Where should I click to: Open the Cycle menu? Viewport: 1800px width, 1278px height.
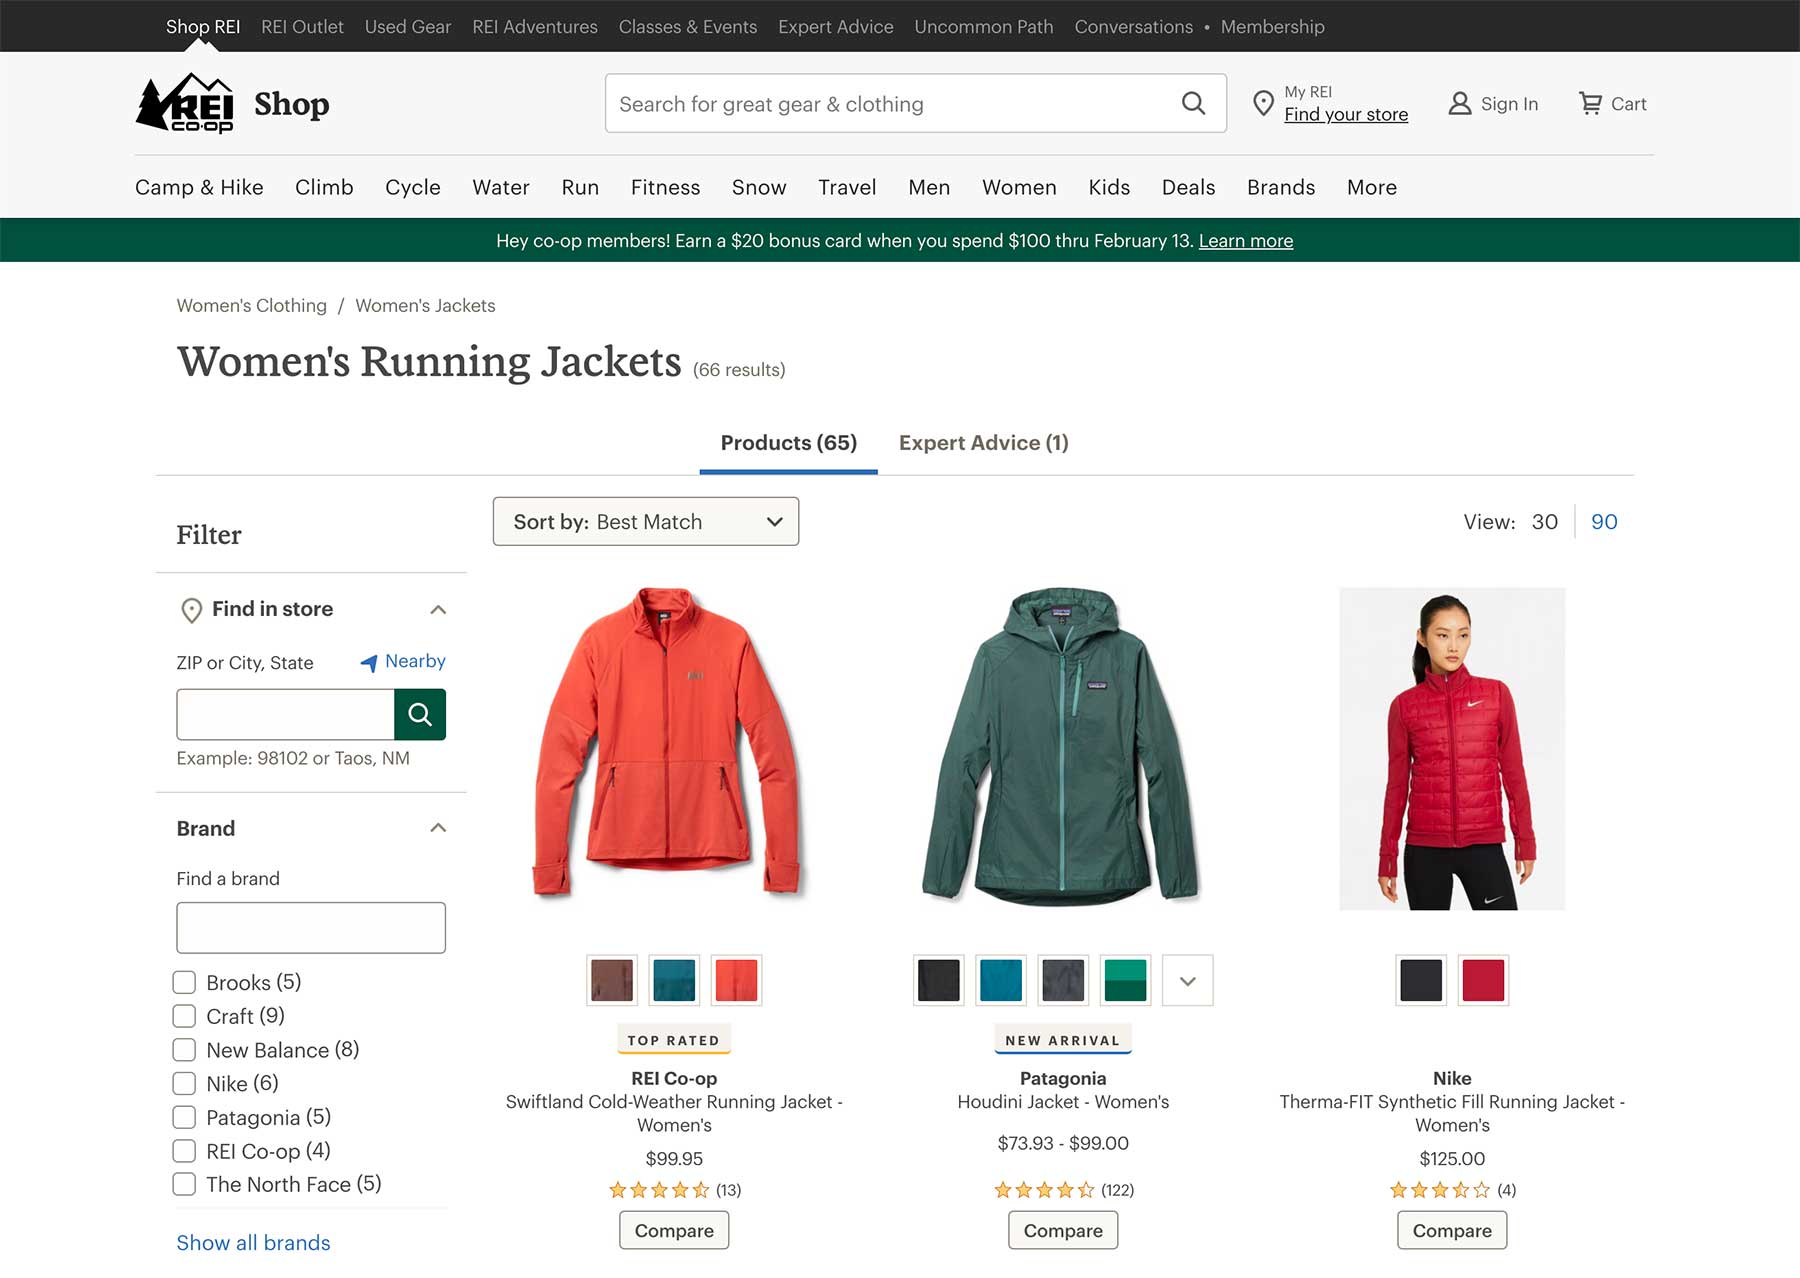413,187
